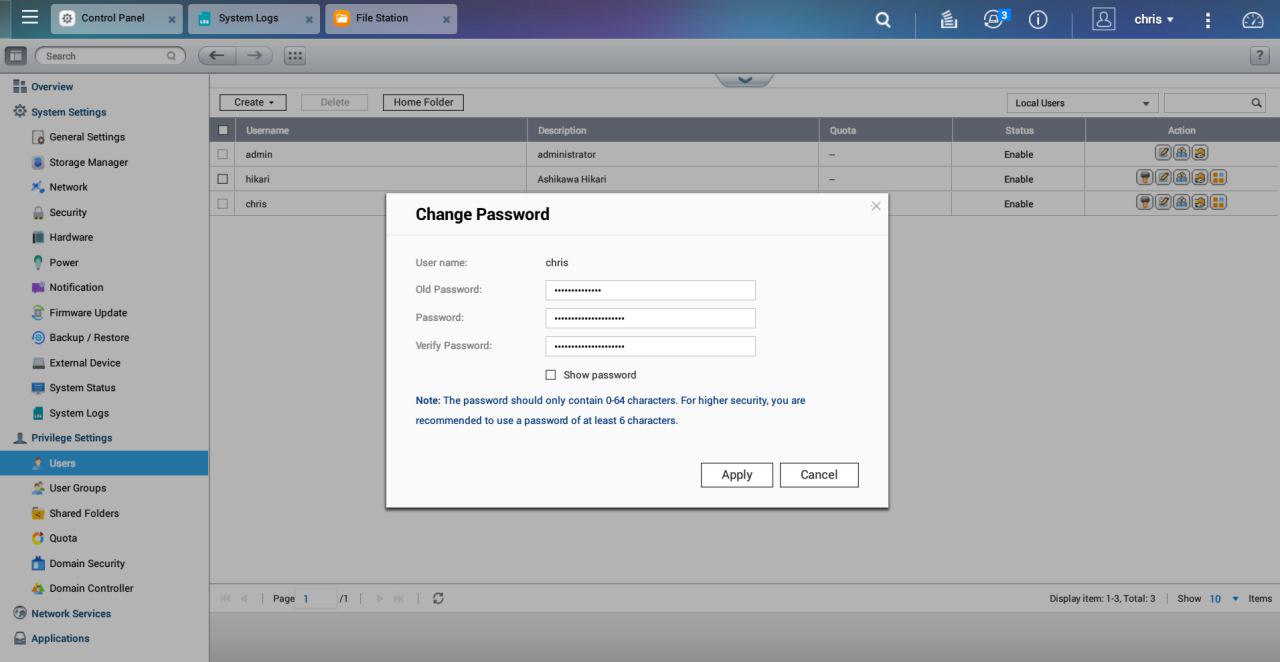Click the help question mark button
The image size is (1280, 662).
(x=1259, y=56)
